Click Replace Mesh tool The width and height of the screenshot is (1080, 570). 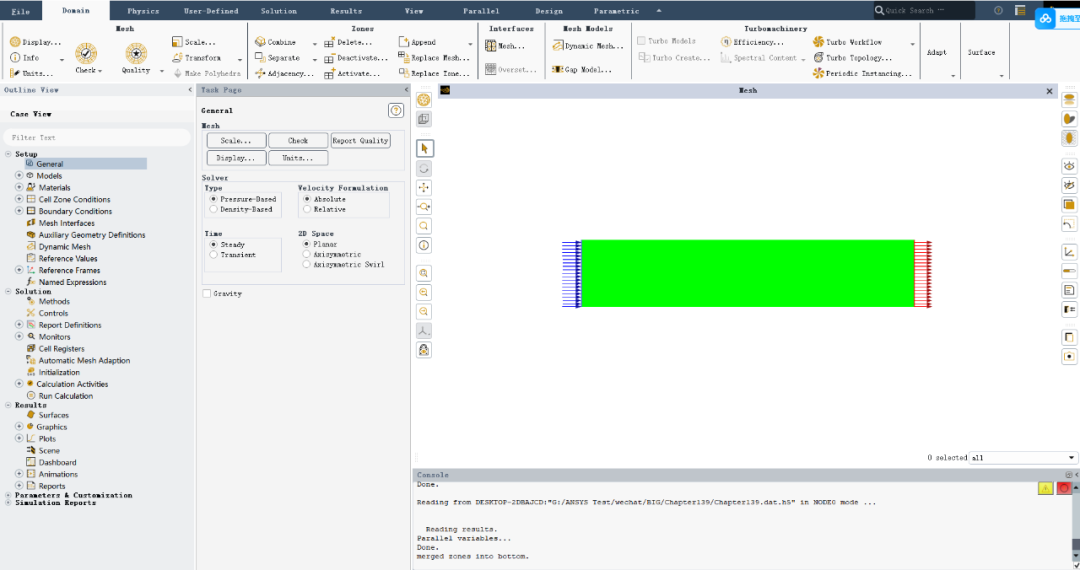pyautogui.click(x=434, y=58)
